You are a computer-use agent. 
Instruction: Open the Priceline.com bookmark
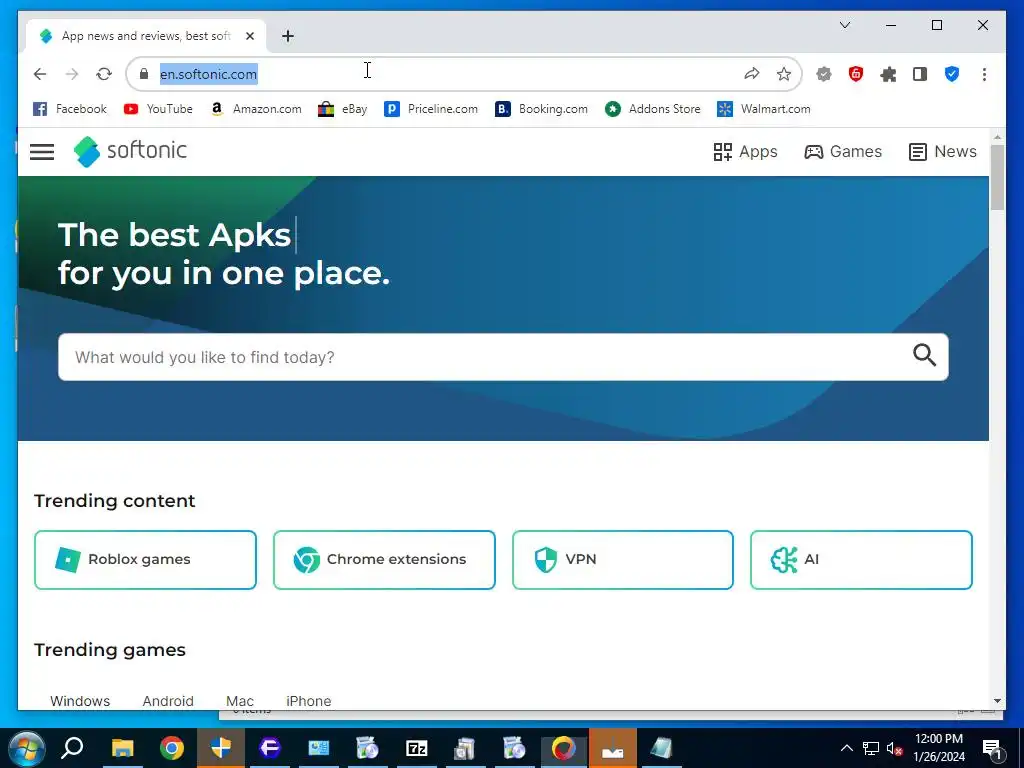(431, 109)
